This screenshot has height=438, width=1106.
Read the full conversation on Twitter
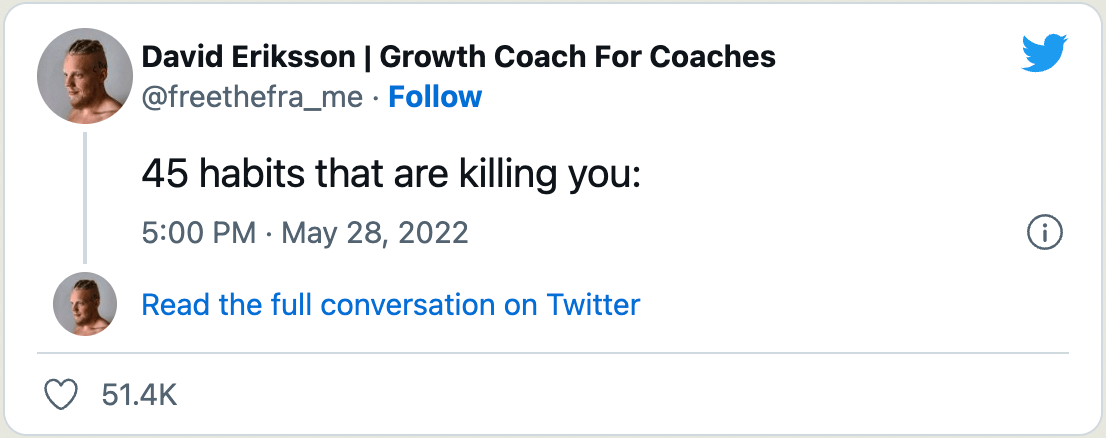point(390,304)
